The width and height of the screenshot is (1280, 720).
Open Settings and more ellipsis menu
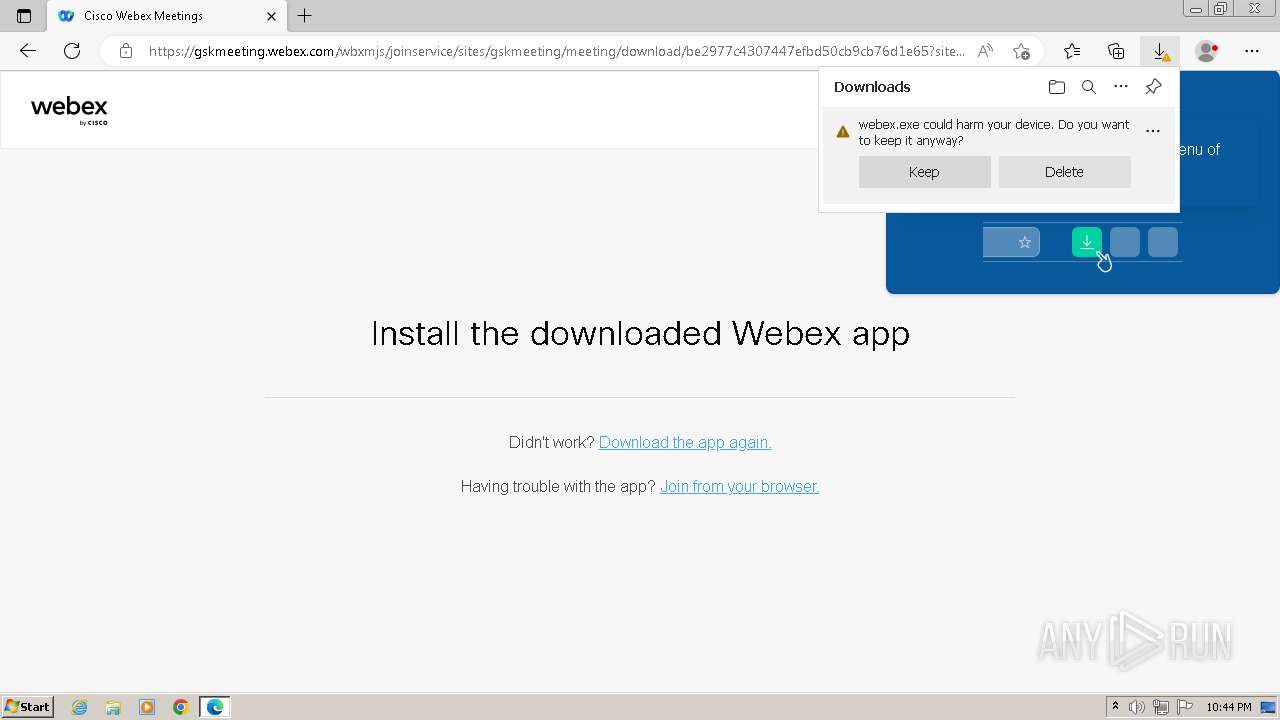(x=1252, y=51)
